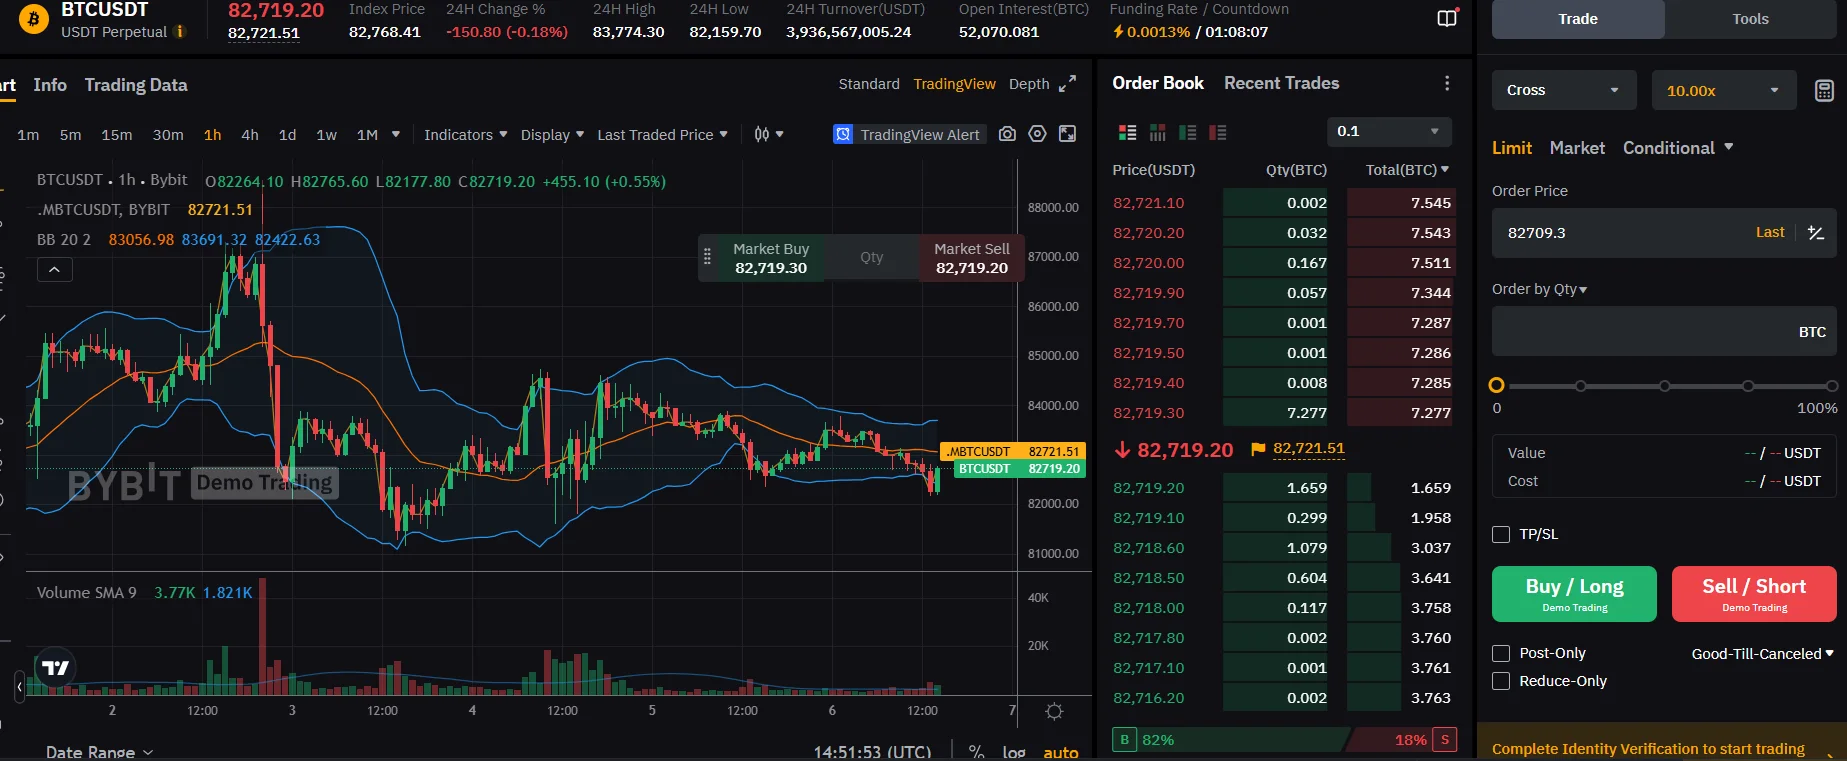The width and height of the screenshot is (1847, 761).
Task: Toggle log scale on chart
Action: pos(1014,752)
